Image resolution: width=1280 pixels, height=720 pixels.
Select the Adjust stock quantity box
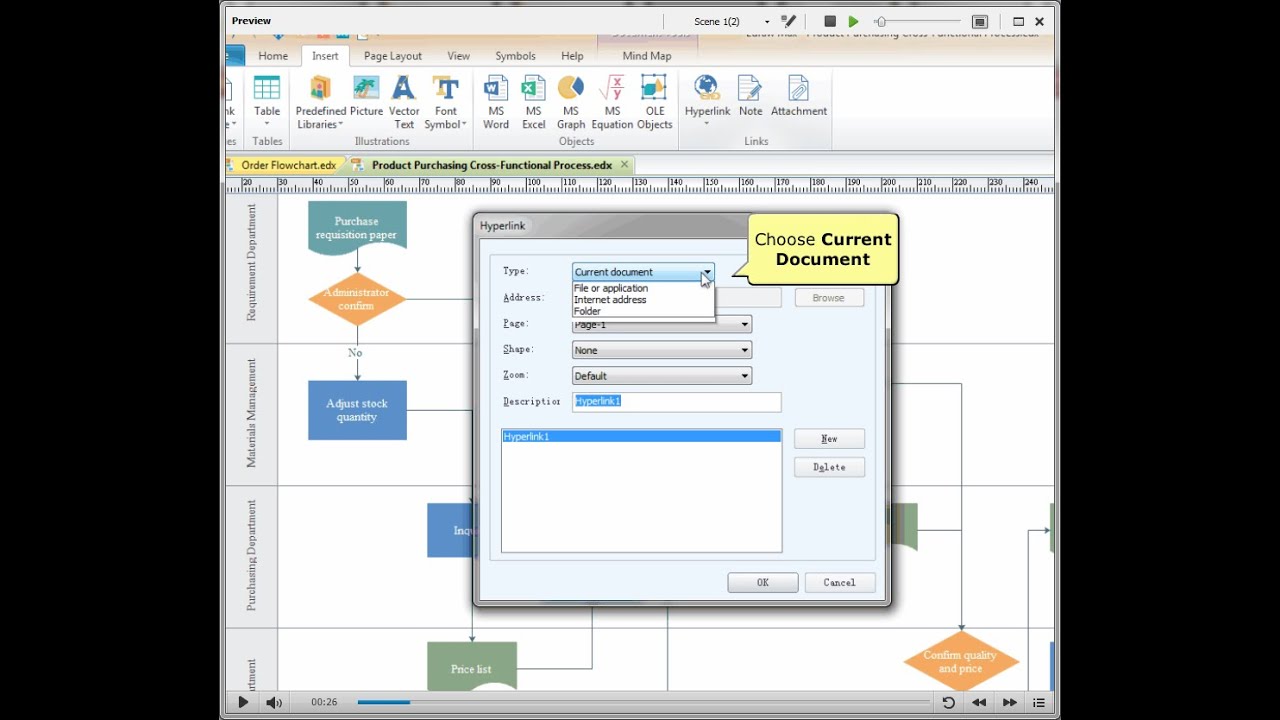tap(357, 410)
